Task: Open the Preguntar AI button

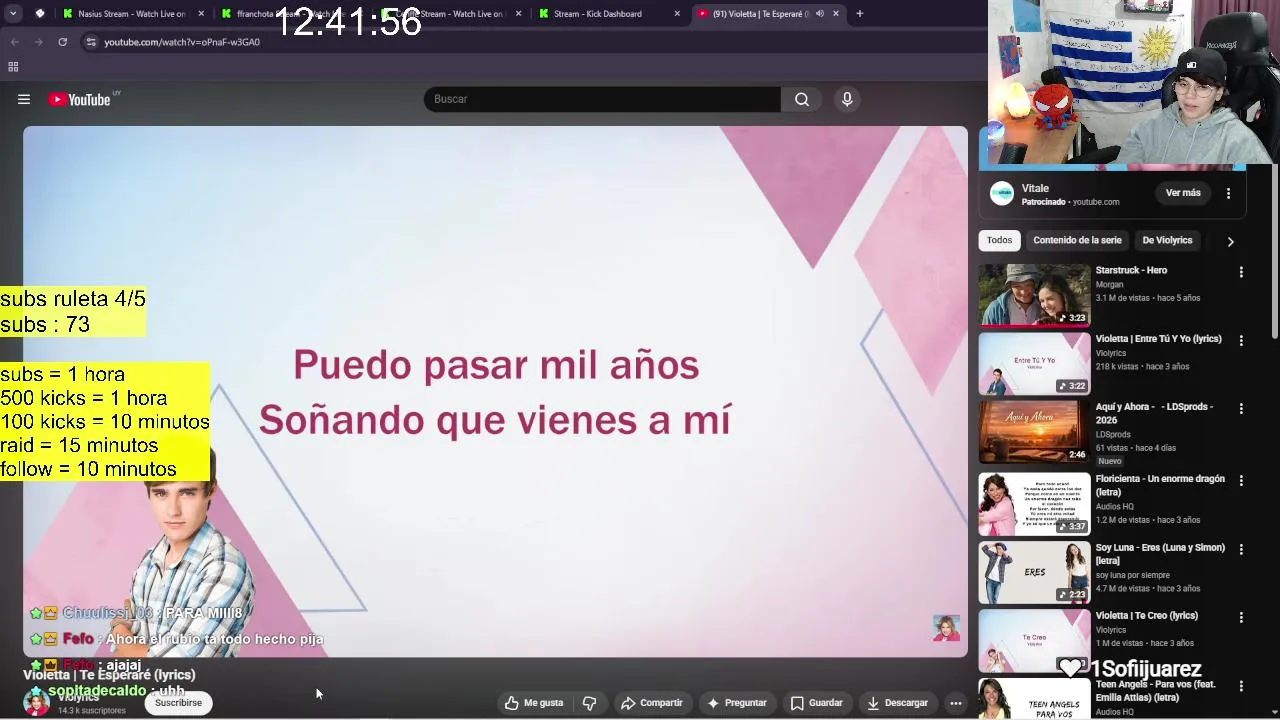Action: tap(736, 703)
